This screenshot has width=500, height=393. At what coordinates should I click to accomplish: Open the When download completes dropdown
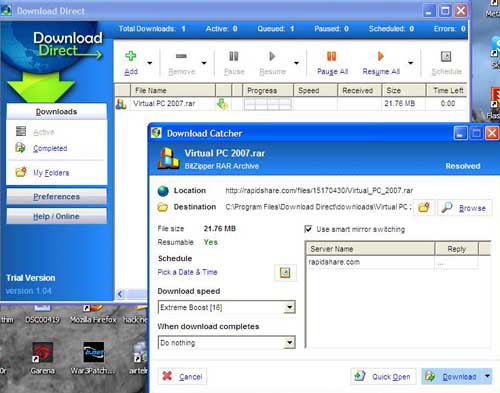[226, 342]
